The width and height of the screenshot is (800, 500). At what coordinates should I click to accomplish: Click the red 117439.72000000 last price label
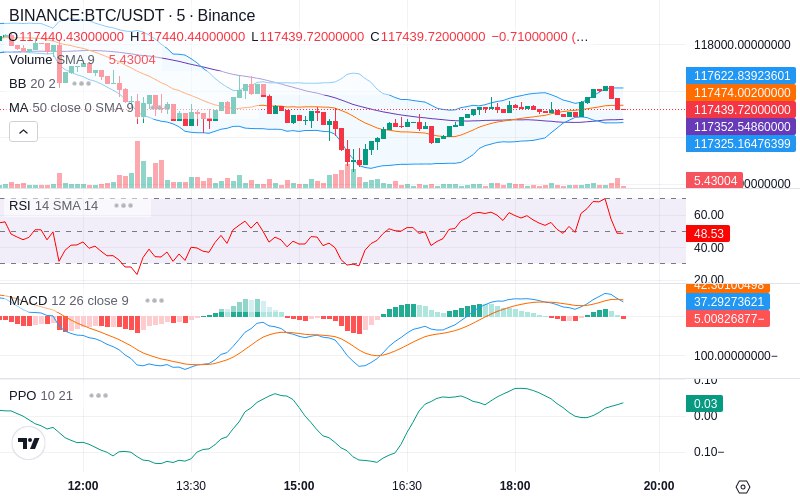(741, 110)
